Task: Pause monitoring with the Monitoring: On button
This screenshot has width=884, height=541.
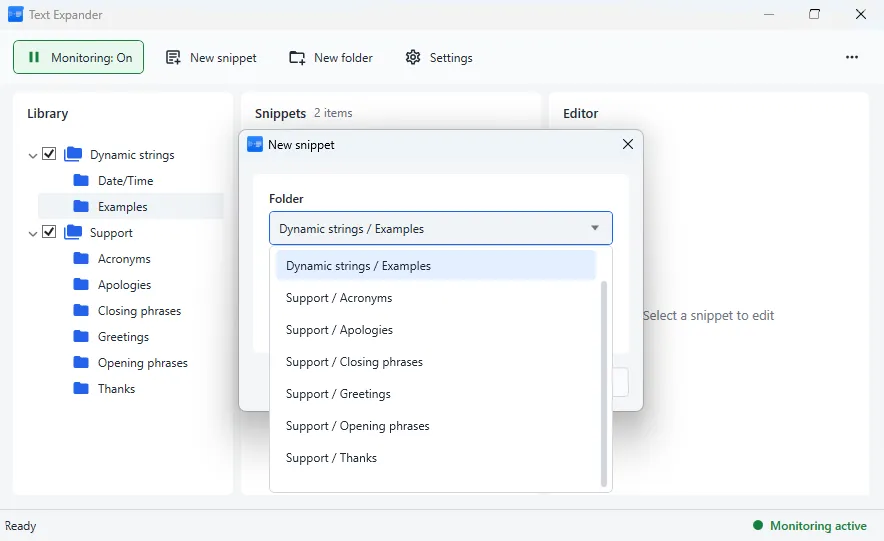Action: click(x=78, y=57)
